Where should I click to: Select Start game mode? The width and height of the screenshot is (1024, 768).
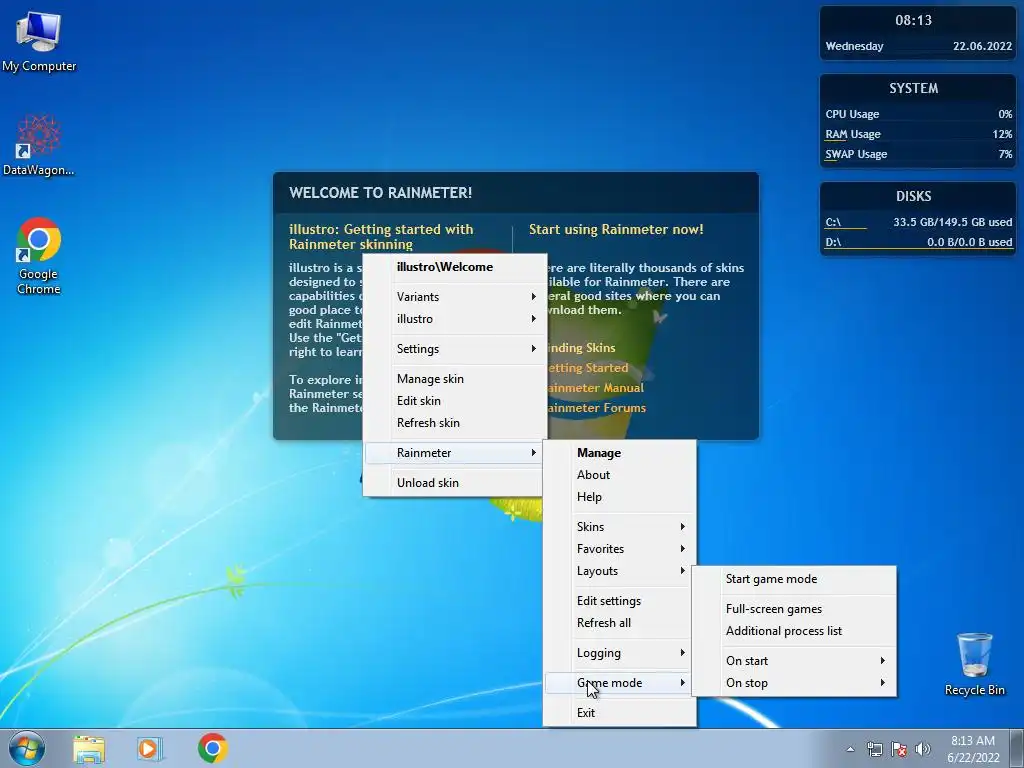tap(794, 579)
